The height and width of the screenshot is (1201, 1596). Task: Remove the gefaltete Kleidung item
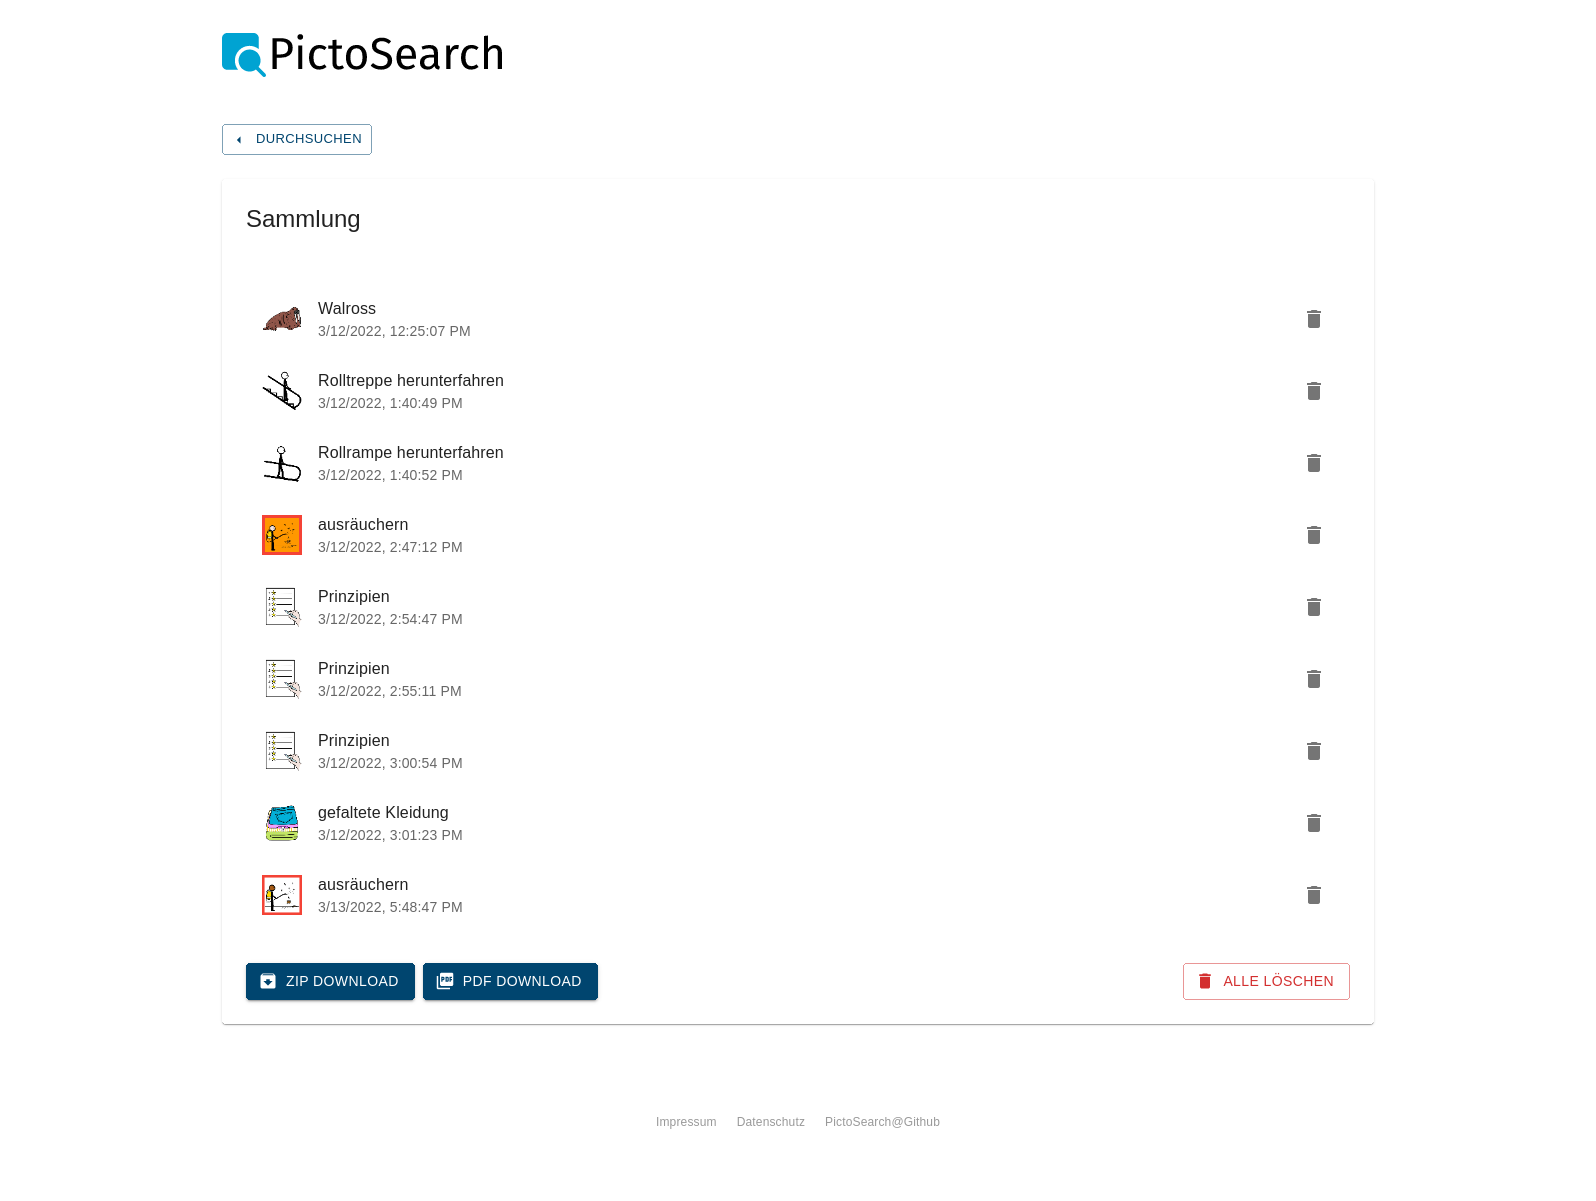point(1314,823)
